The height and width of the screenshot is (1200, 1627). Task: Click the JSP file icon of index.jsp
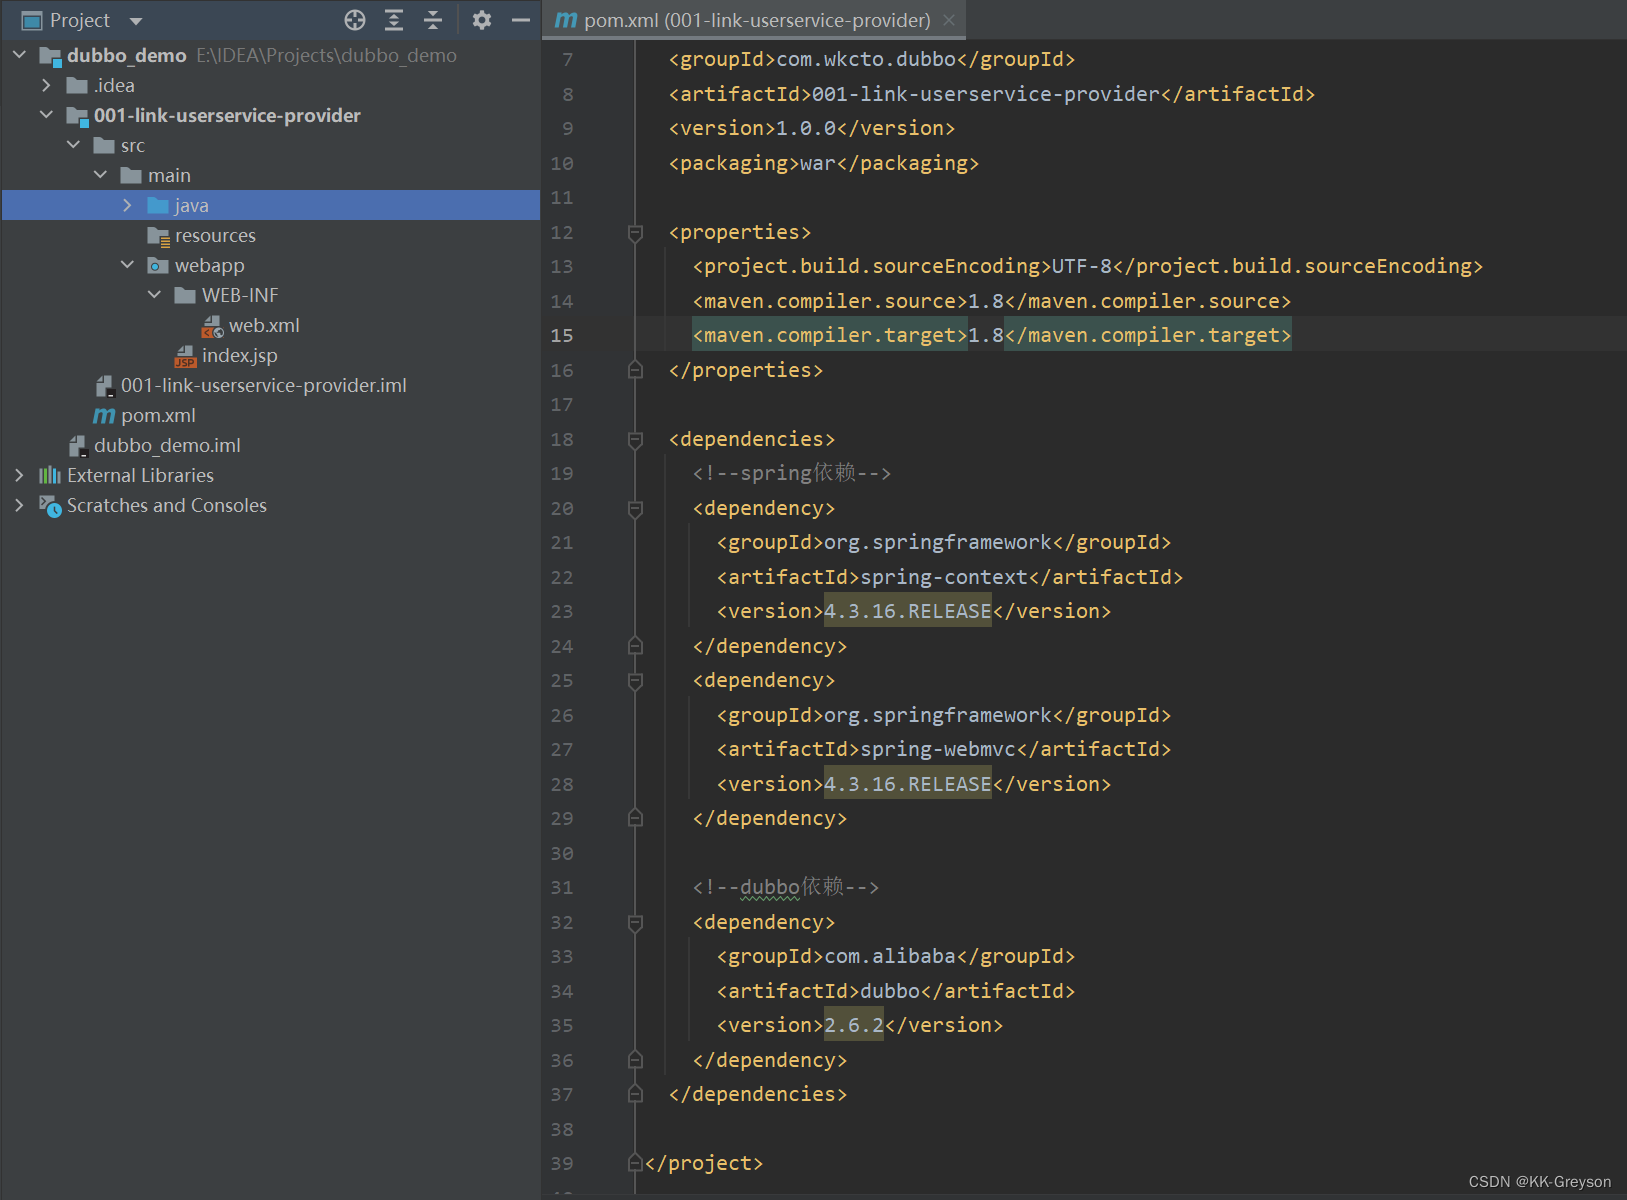[x=185, y=356]
